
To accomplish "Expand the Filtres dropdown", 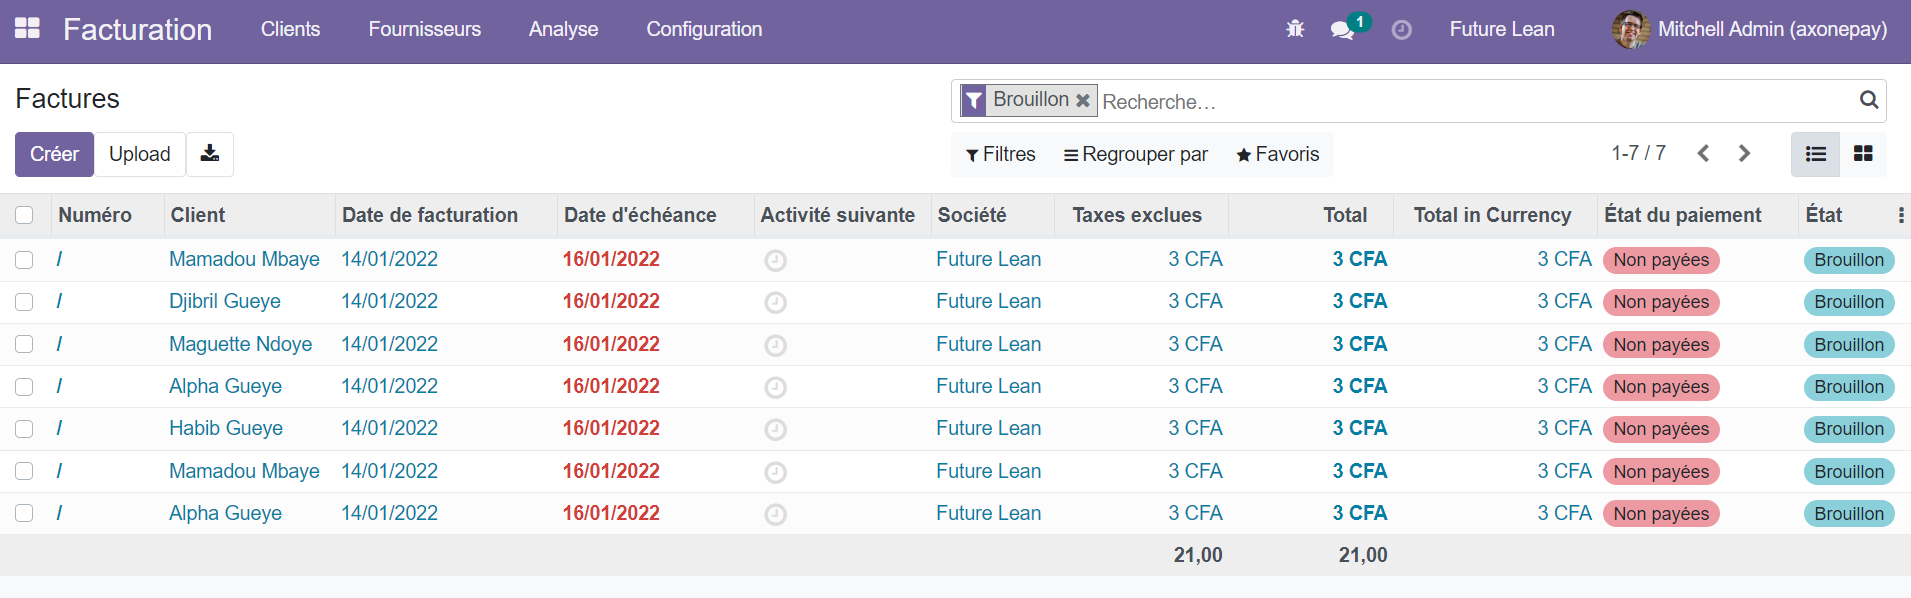I will 1000,154.
